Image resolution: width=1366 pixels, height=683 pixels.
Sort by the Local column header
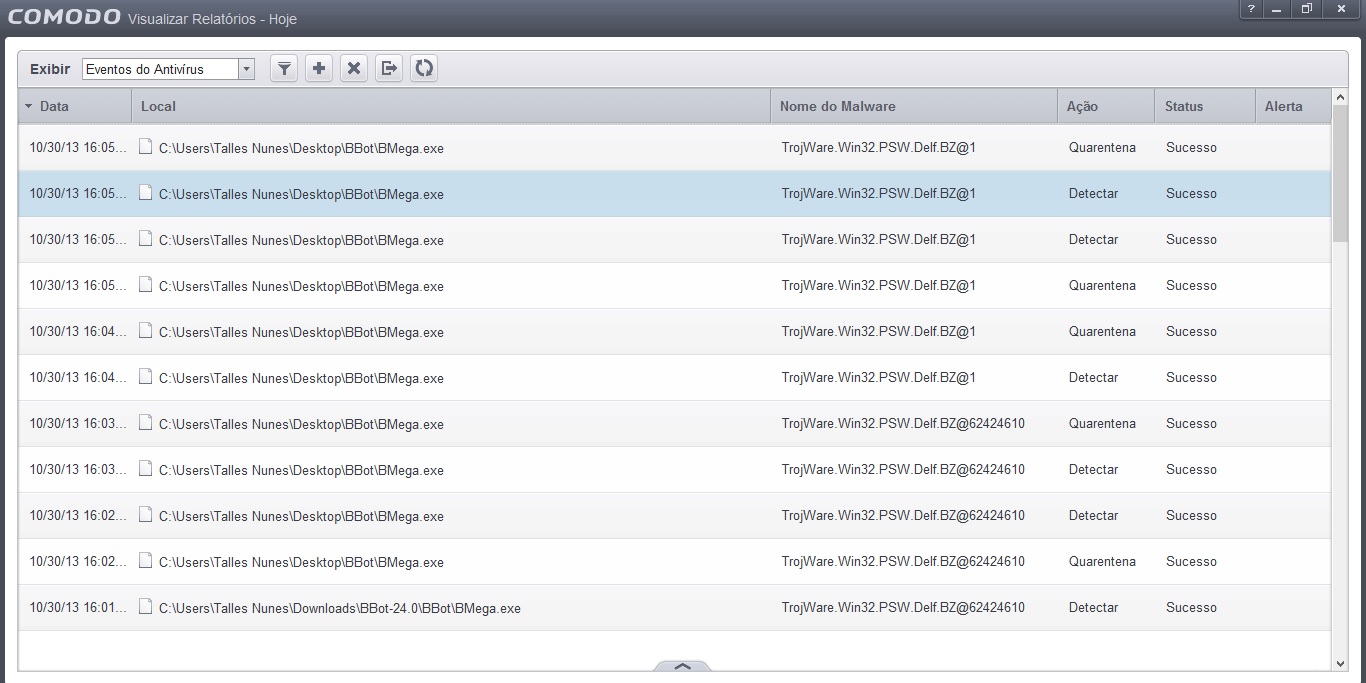click(x=450, y=106)
